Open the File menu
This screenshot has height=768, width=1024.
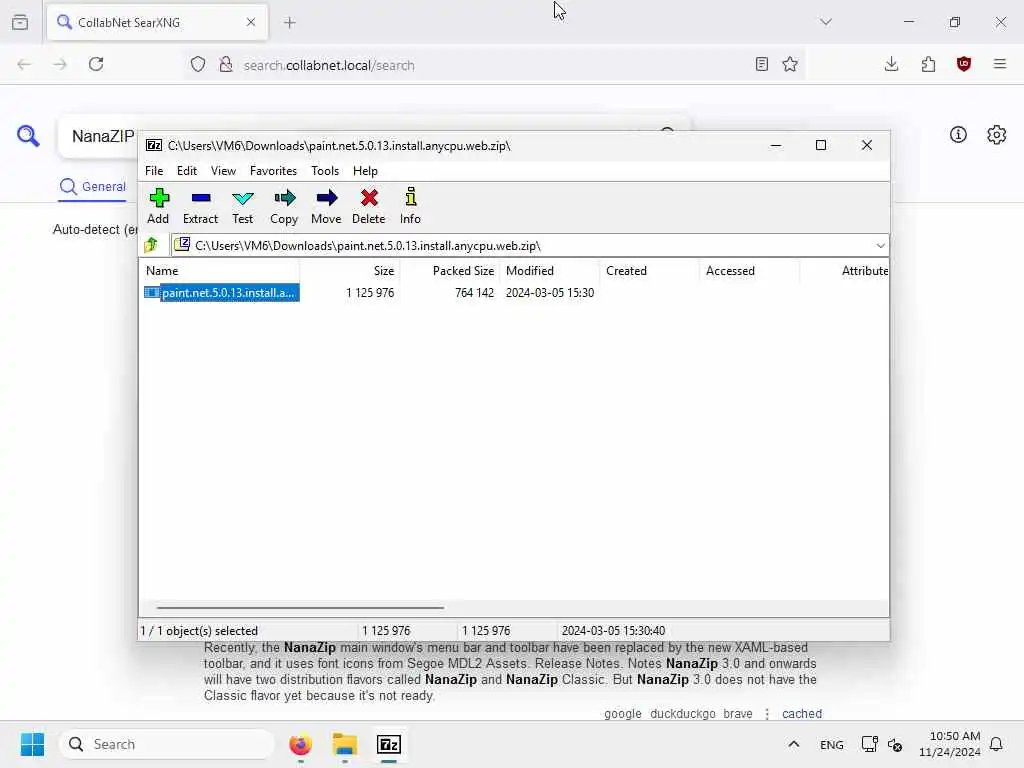pos(154,170)
